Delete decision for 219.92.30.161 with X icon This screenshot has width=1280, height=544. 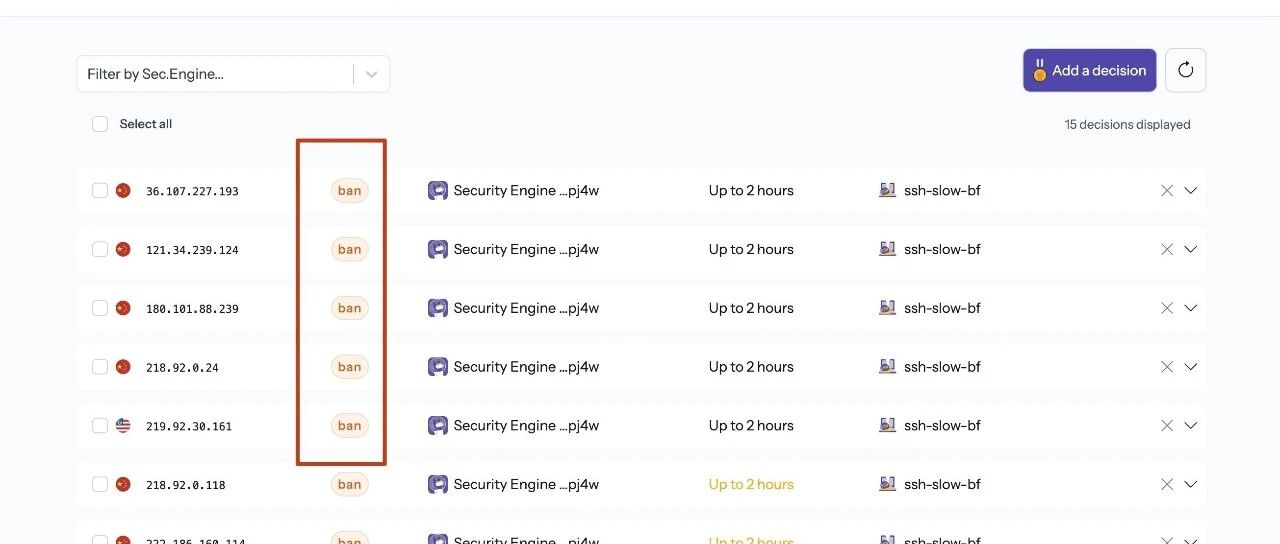pyautogui.click(x=1167, y=425)
